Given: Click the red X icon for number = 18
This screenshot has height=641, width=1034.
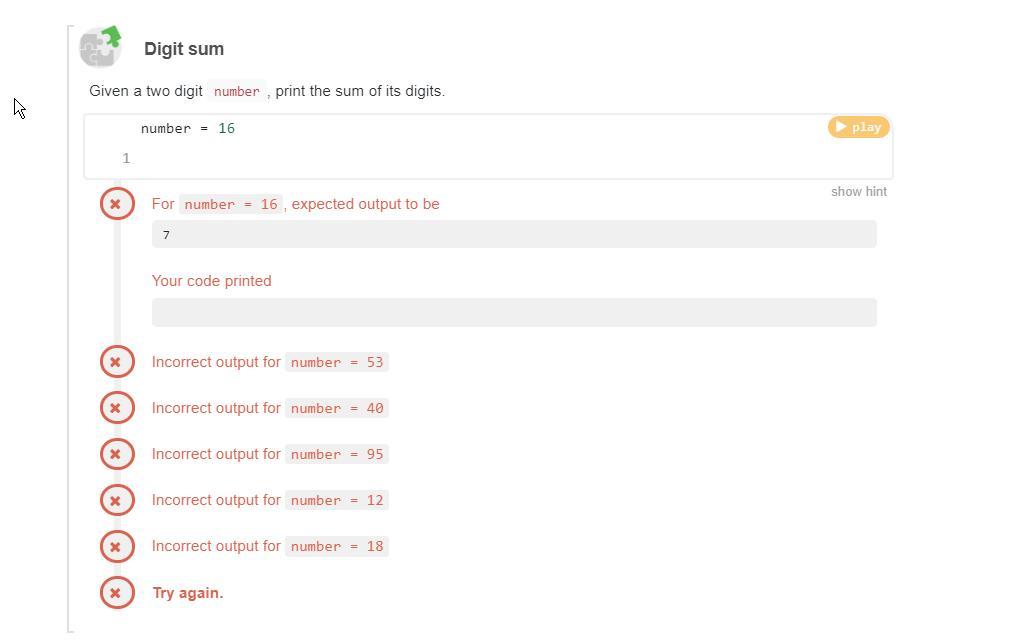Looking at the screenshot, I should [x=117, y=547].
